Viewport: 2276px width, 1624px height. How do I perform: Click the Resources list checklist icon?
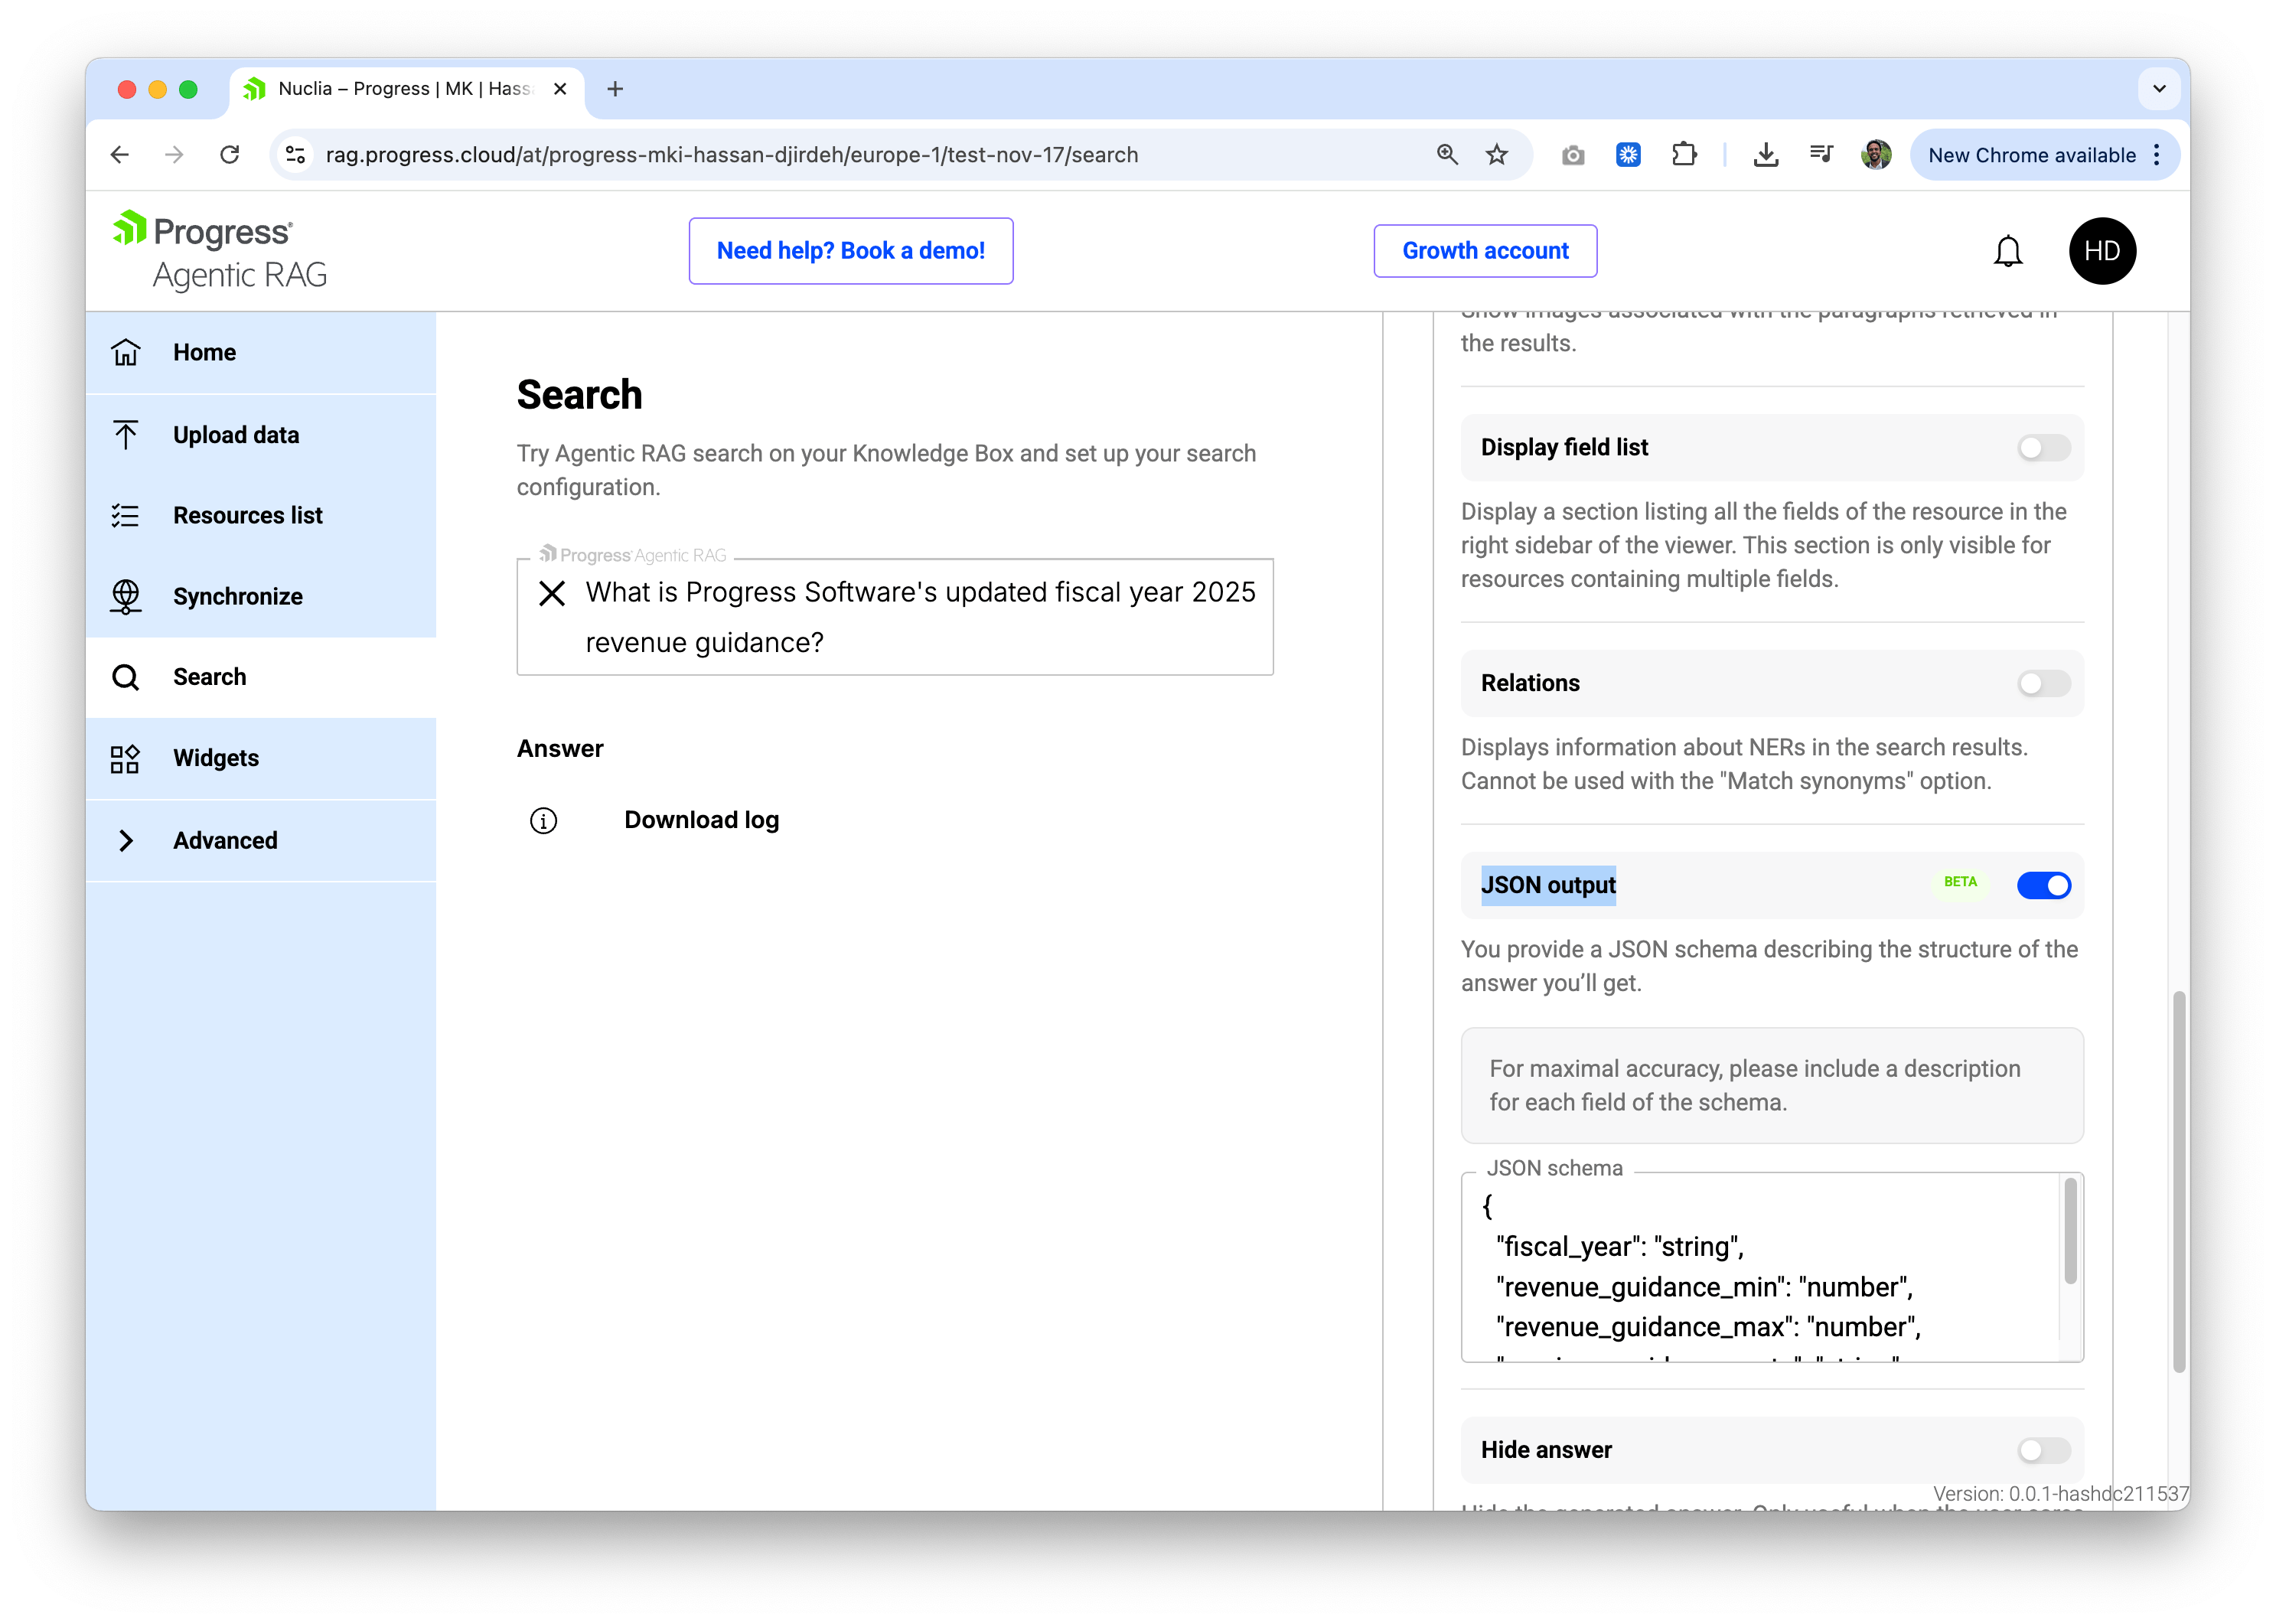point(125,516)
